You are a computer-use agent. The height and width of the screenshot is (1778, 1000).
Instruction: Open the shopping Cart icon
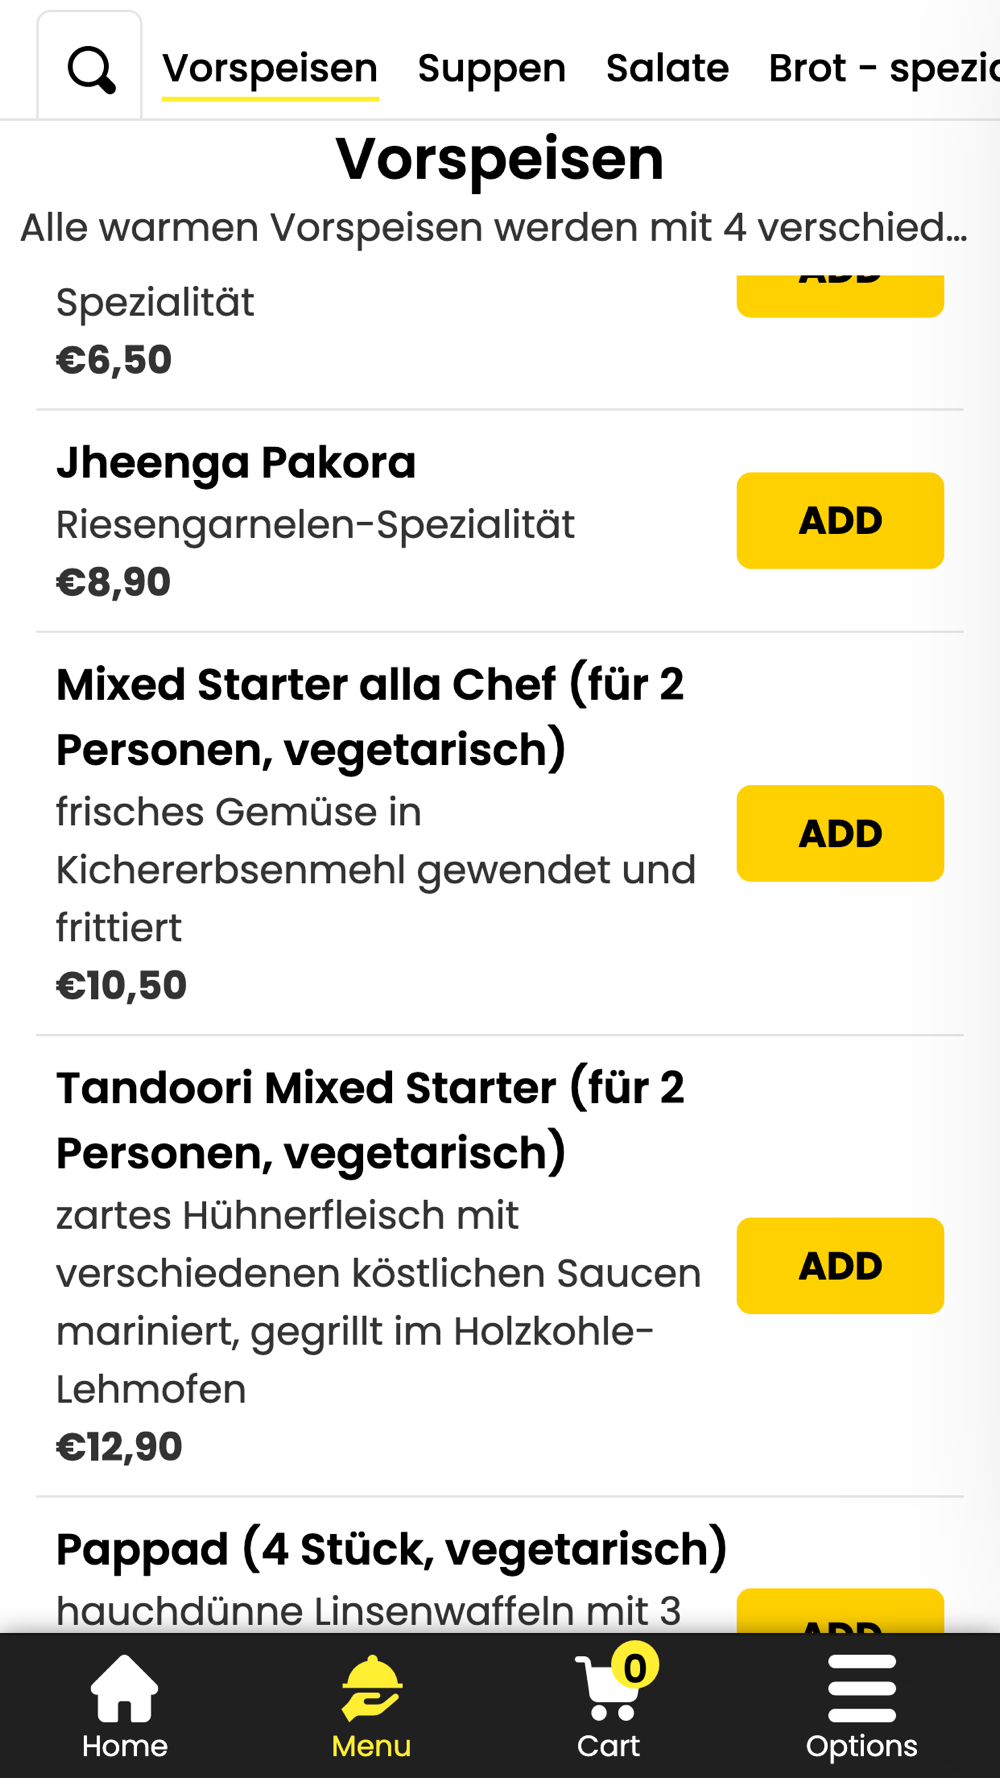(x=606, y=1692)
